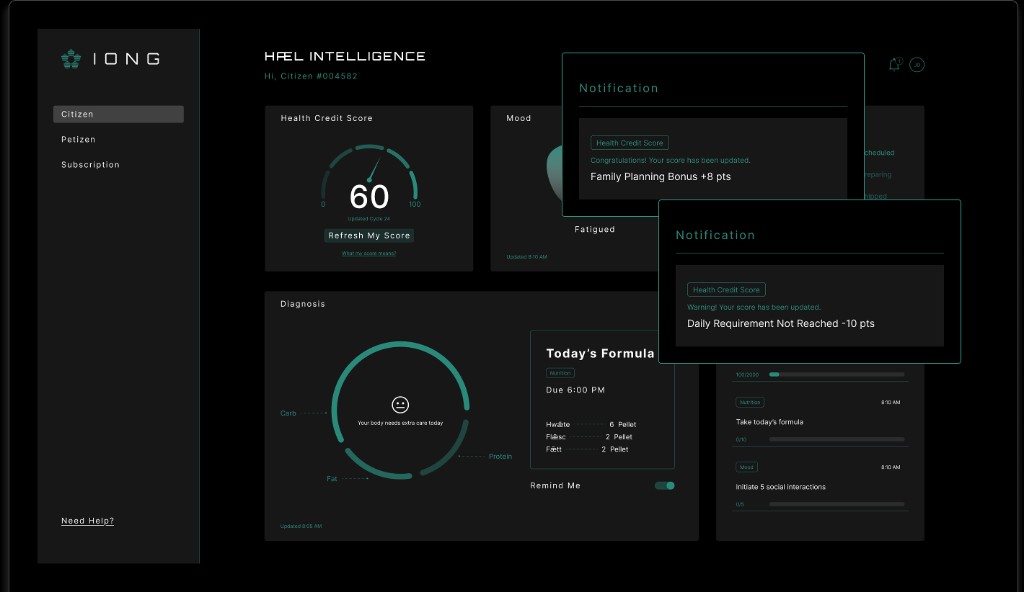The width and height of the screenshot is (1024, 592).
Task: Click the Fat label on diagnosis chart
Action: (x=332, y=479)
